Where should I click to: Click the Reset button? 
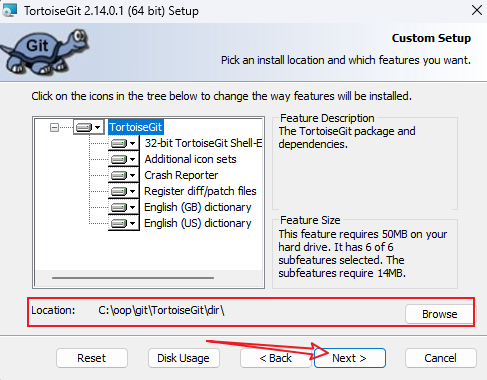[x=92, y=358]
